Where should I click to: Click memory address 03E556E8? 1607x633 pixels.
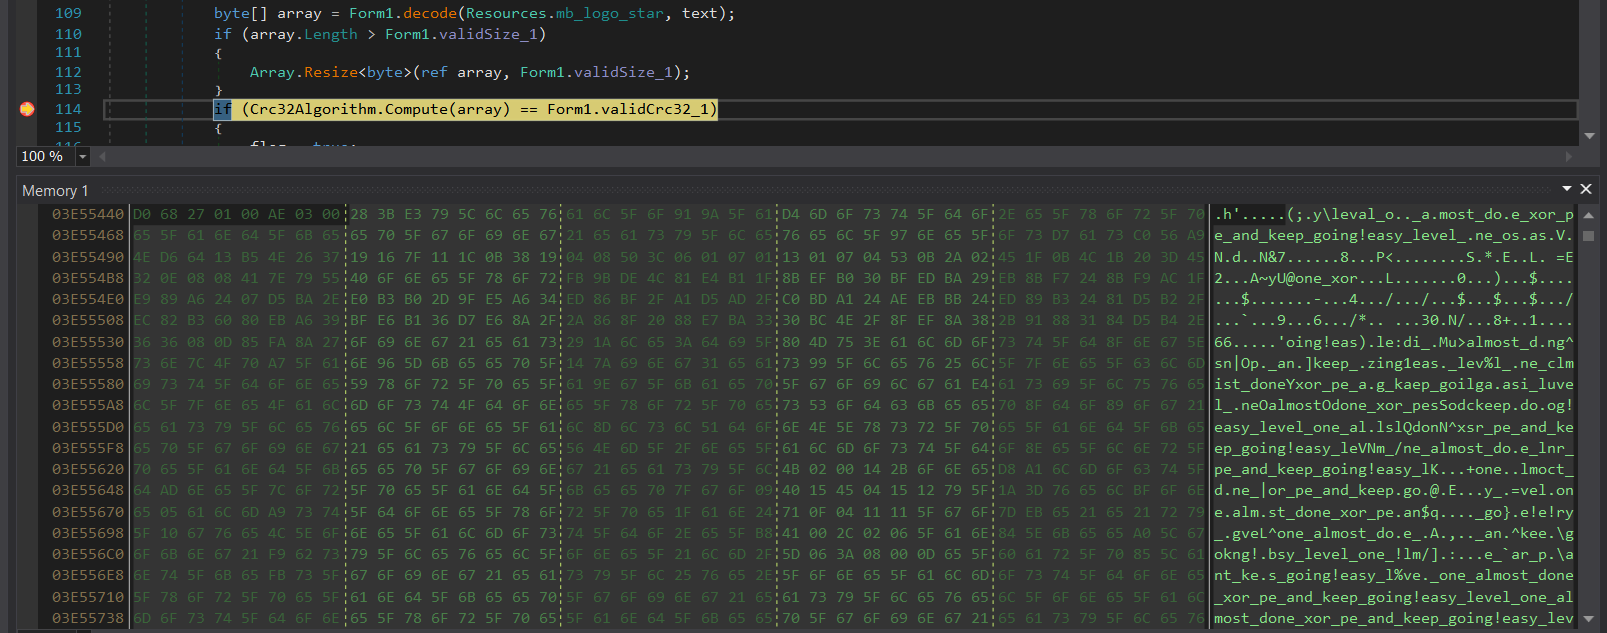click(88, 575)
